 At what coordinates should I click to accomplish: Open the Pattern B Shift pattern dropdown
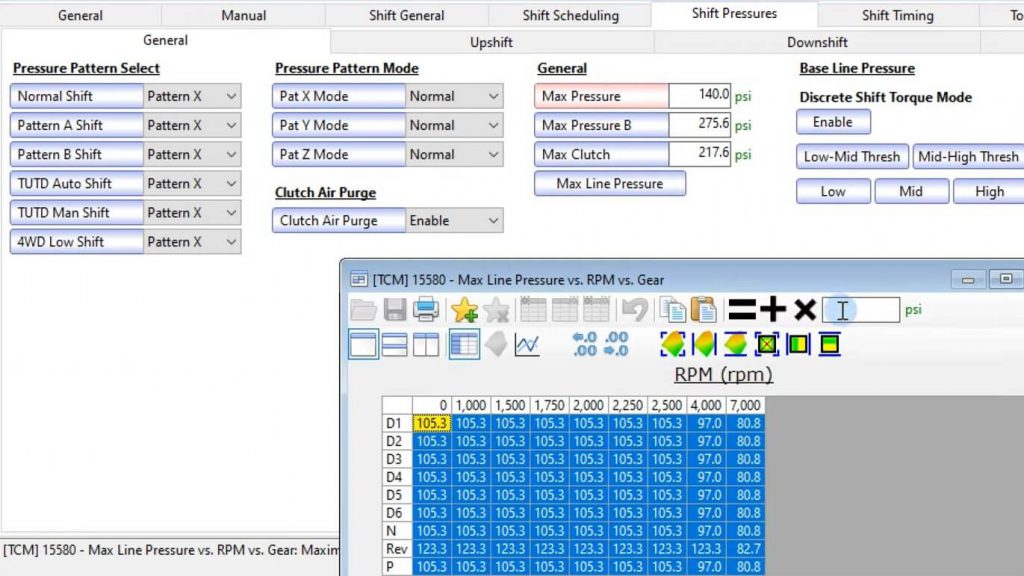(192, 155)
